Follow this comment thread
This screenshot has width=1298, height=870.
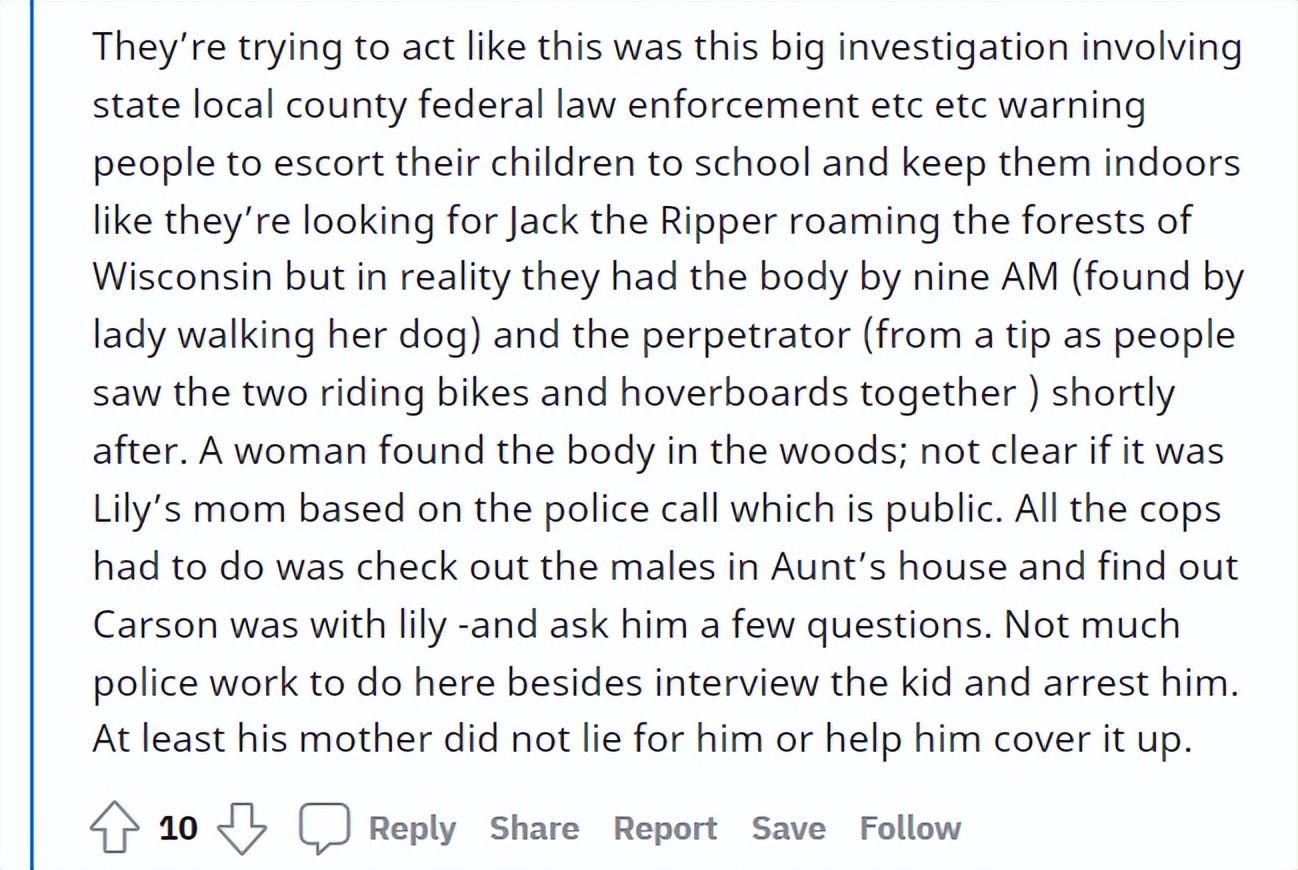point(910,828)
